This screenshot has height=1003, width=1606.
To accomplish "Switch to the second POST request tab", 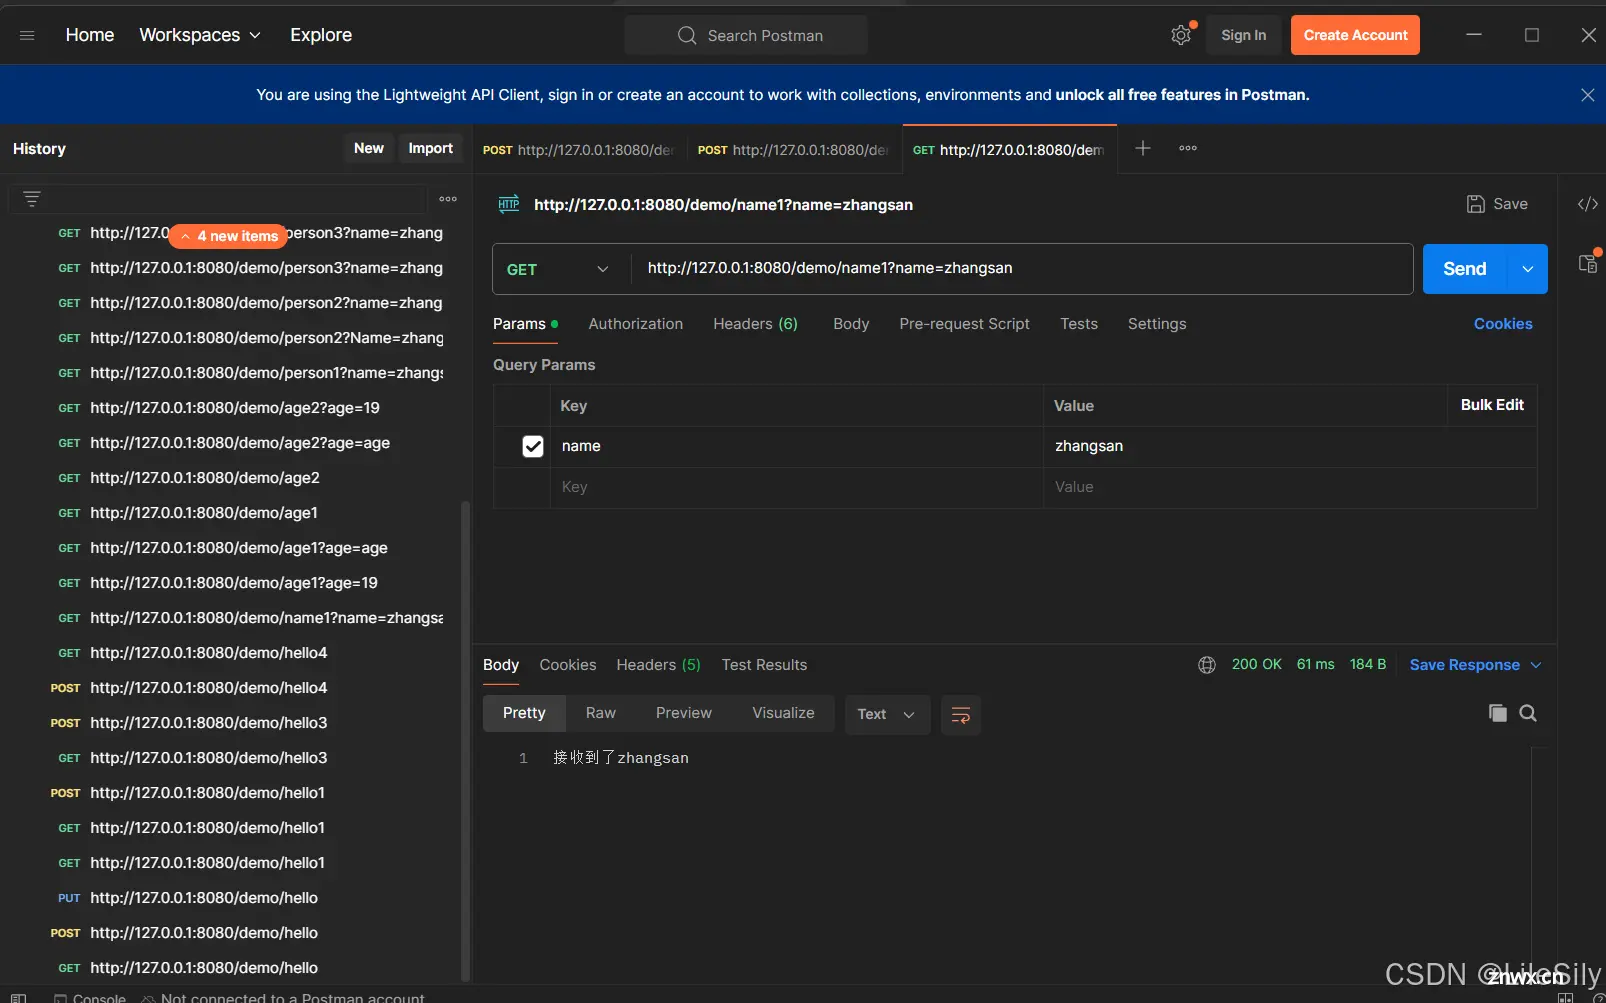I will tap(794, 150).
